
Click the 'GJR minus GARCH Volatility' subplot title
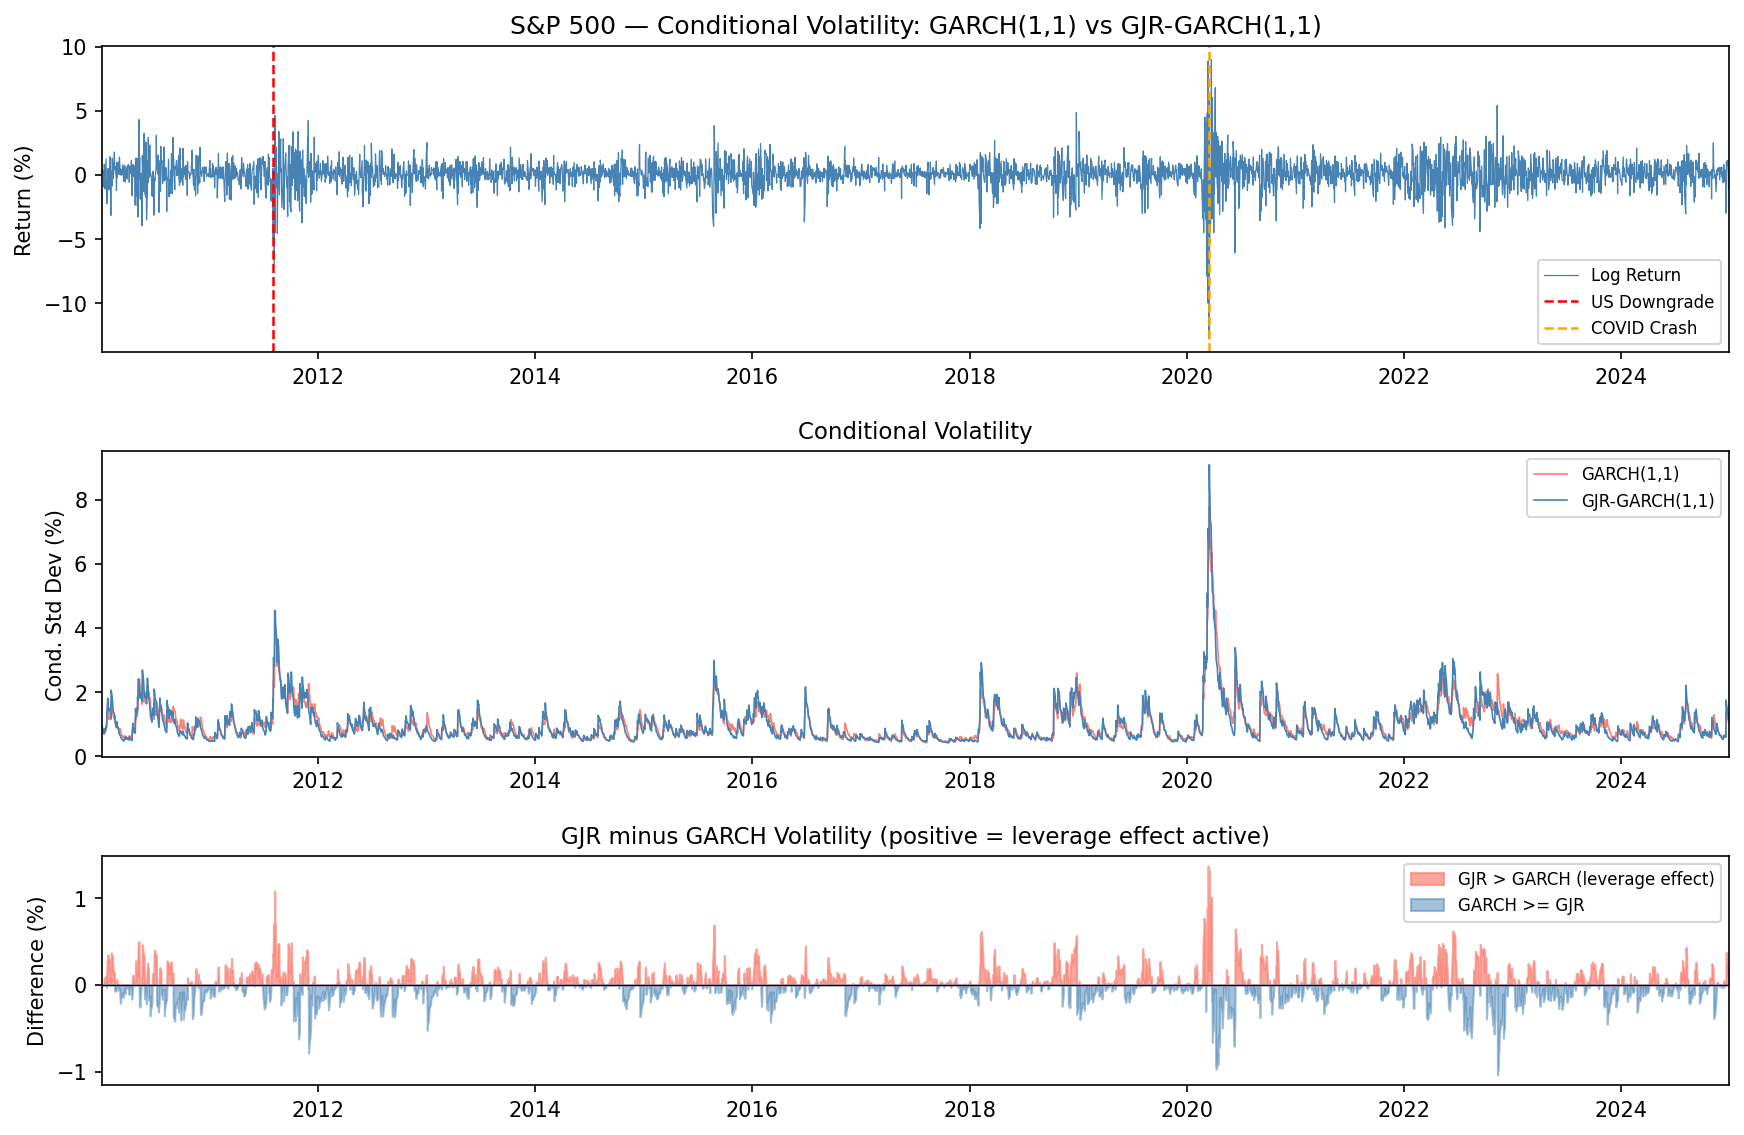click(915, 836)
